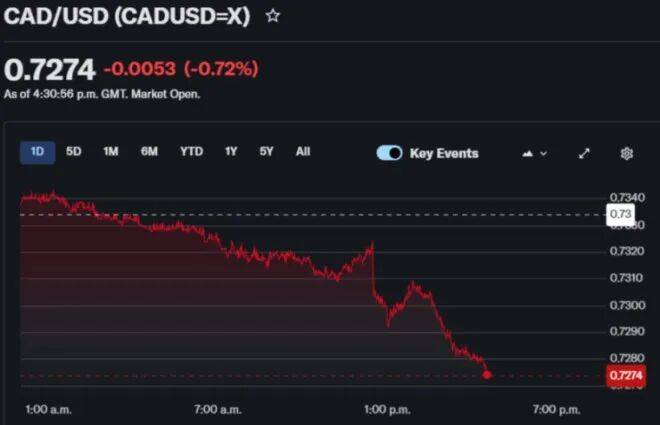Switch chart to 5Y range
The height and width of the screenshot is (425, 660).
tap(266, 152)
